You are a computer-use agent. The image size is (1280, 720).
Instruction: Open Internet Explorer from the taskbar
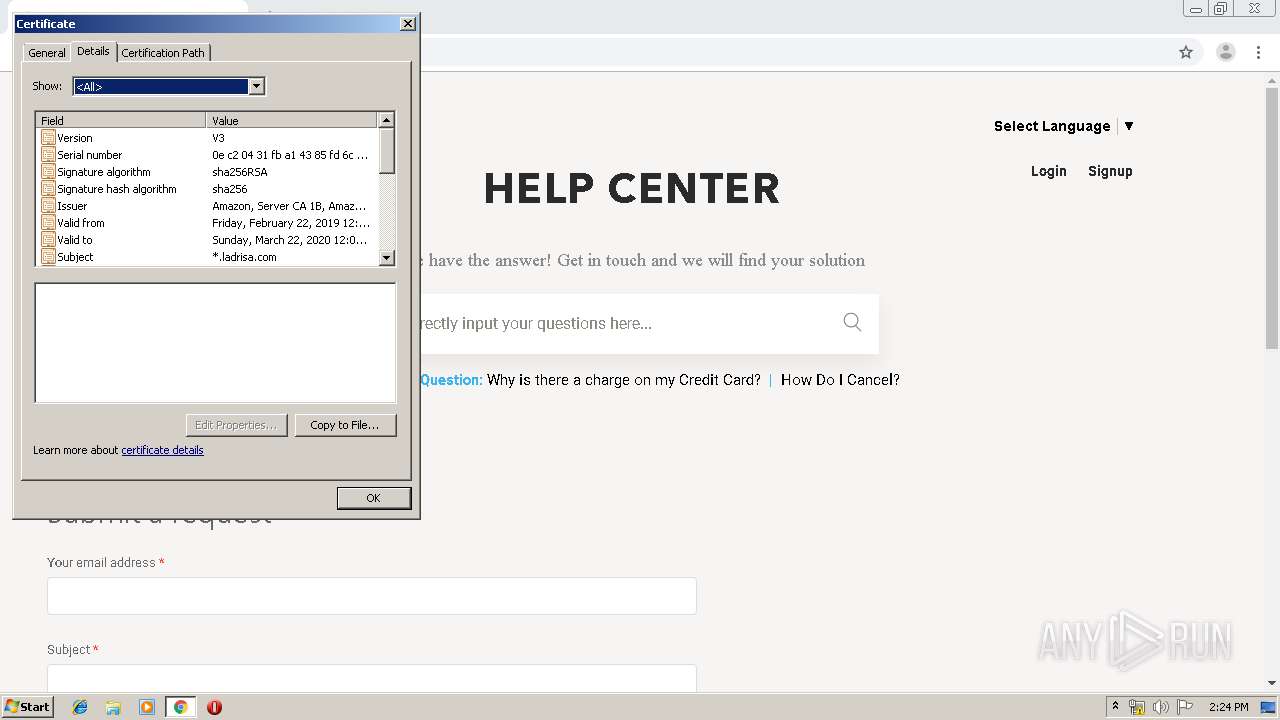point(80,707)
